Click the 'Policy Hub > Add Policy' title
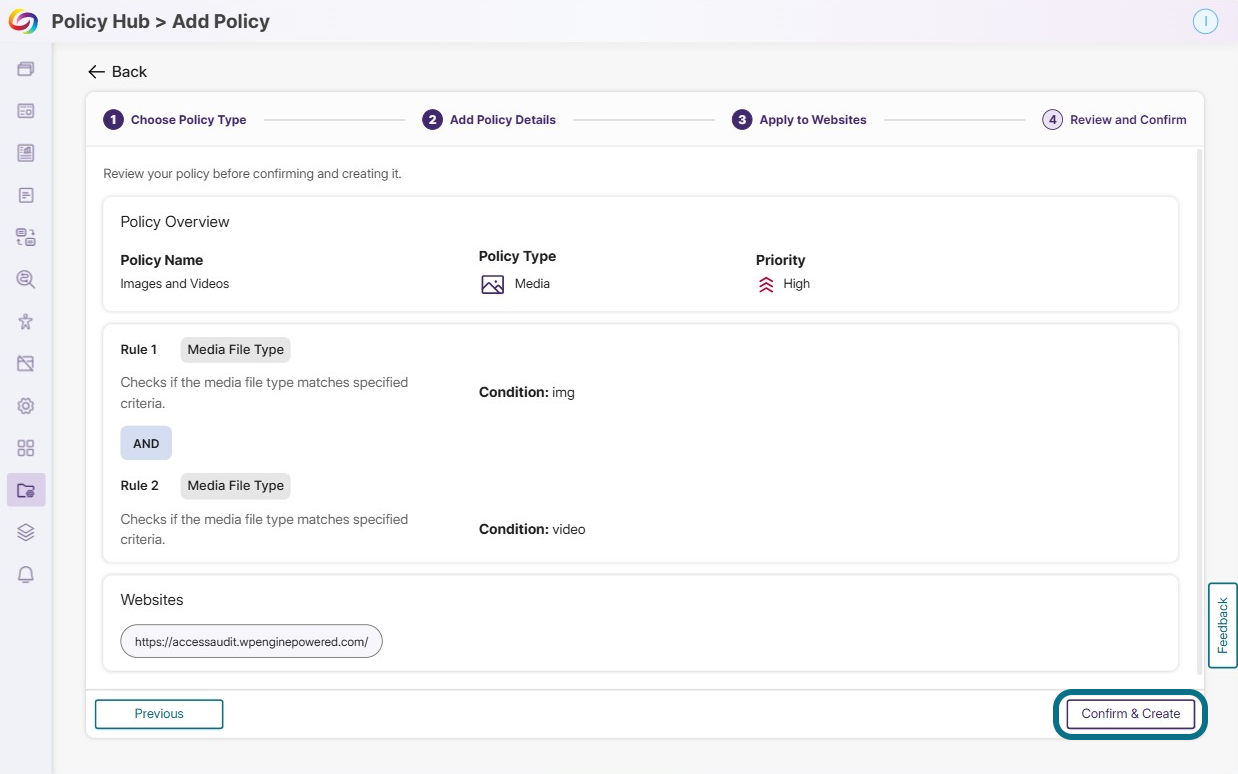Image resolution: width=1238 pixels, height=774 pixels. 161,22
